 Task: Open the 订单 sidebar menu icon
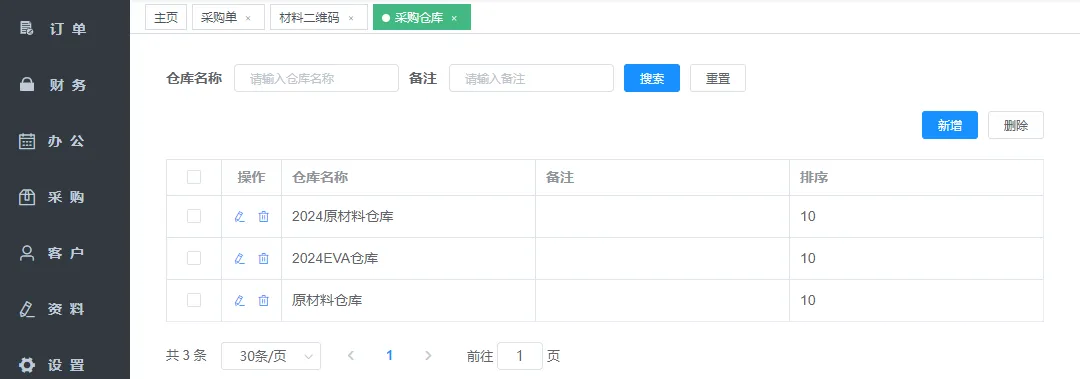26,29
